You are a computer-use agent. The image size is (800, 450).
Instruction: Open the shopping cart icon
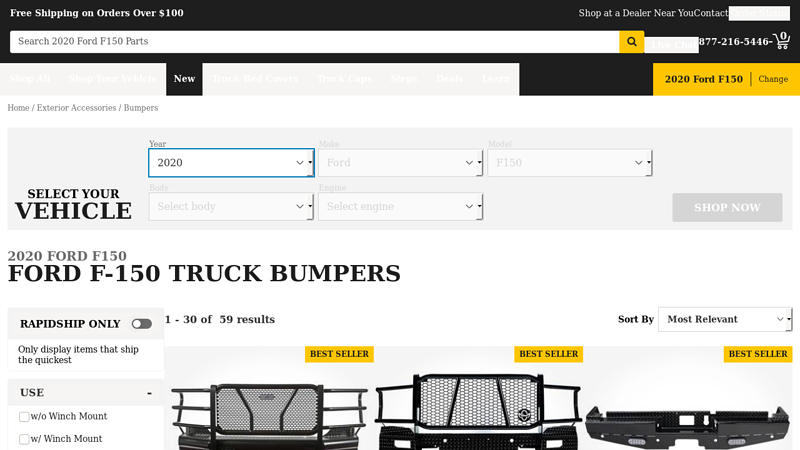pos(782,41)
